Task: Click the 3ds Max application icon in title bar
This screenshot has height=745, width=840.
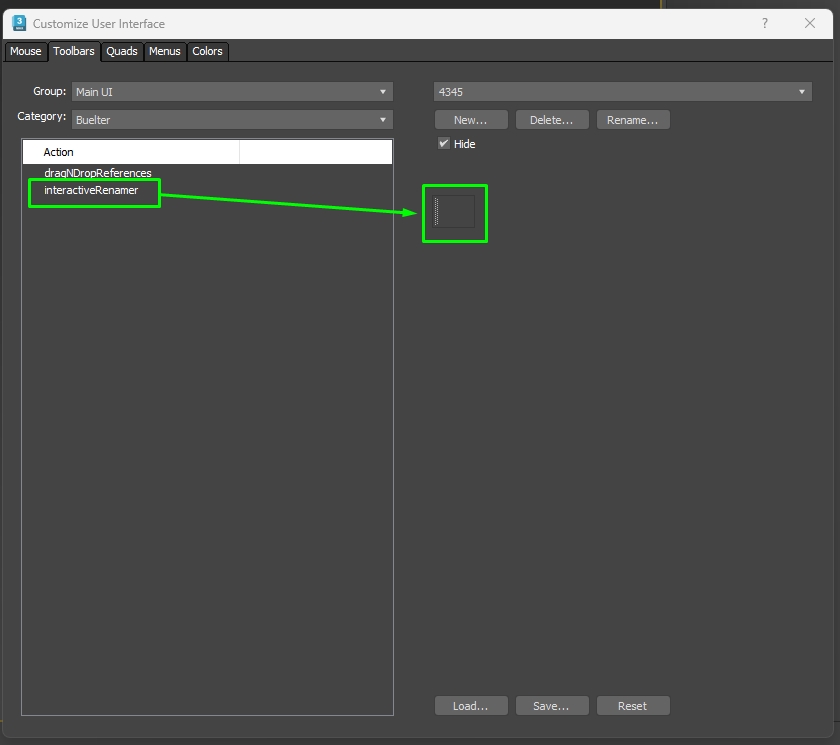Action: 19,23
